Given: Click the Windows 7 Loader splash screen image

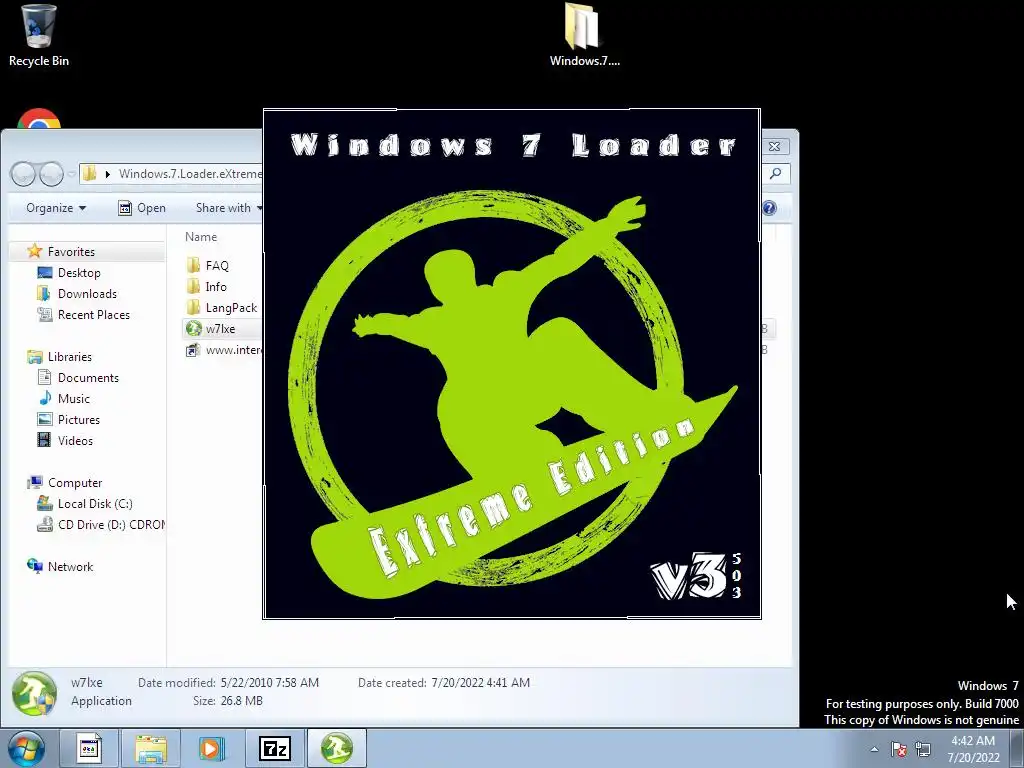Looking at the screenshot, I should [512, 364].
